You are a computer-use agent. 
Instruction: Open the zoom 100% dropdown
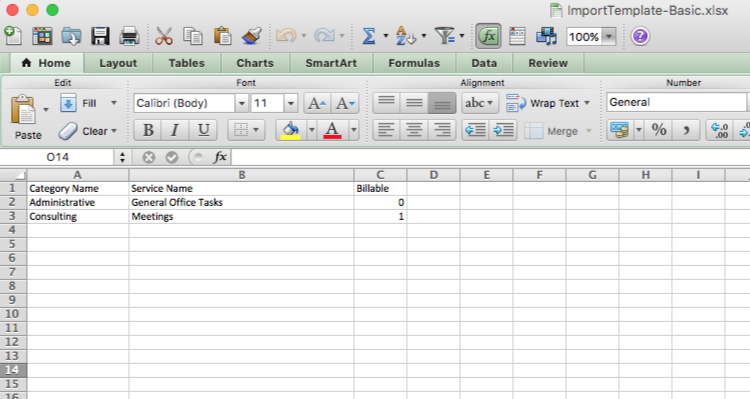coord(609,36)
